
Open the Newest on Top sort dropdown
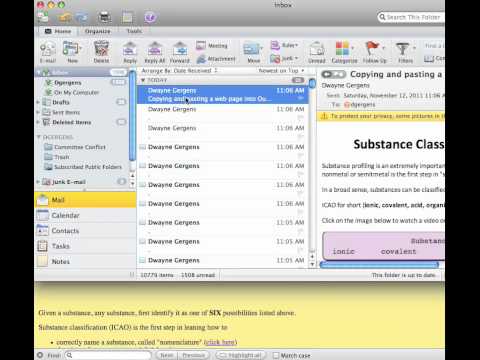click(x=281, y=71)
